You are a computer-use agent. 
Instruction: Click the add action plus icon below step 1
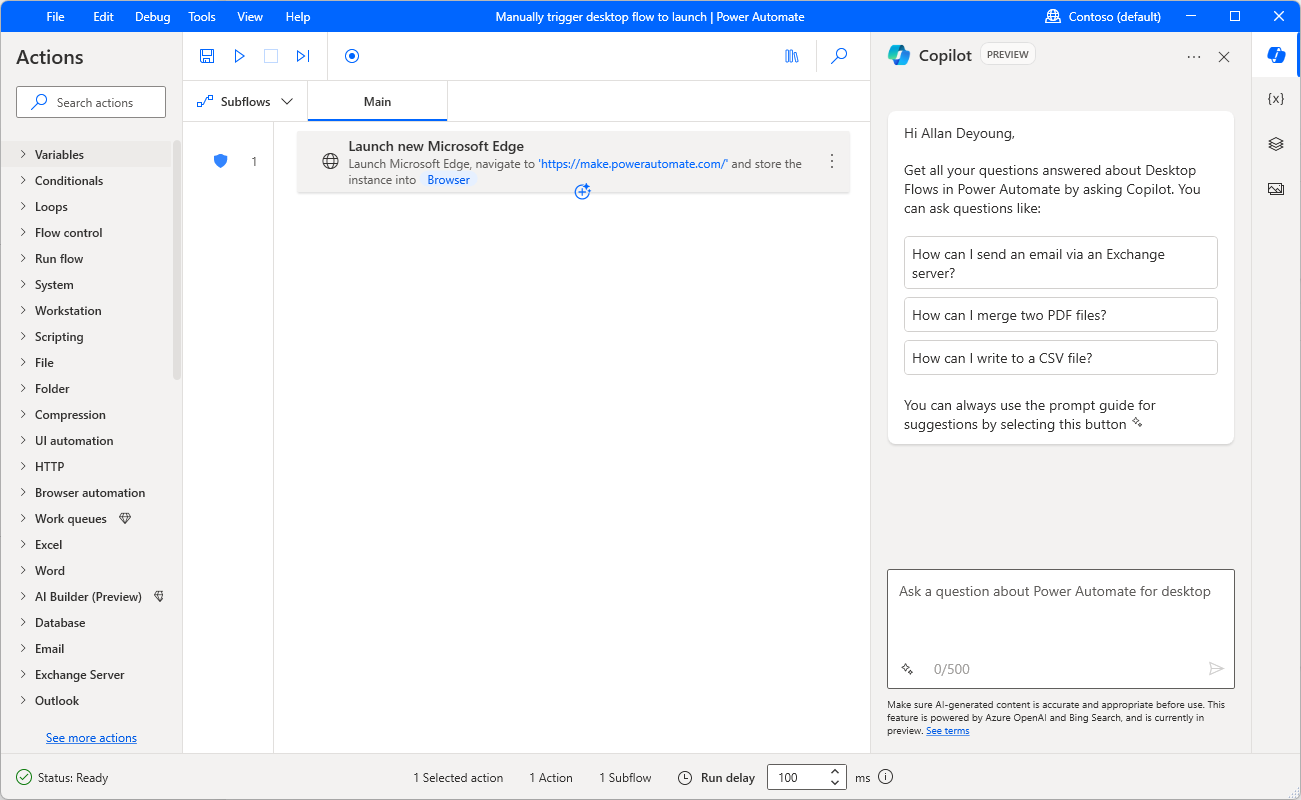[x=583, y=192]
